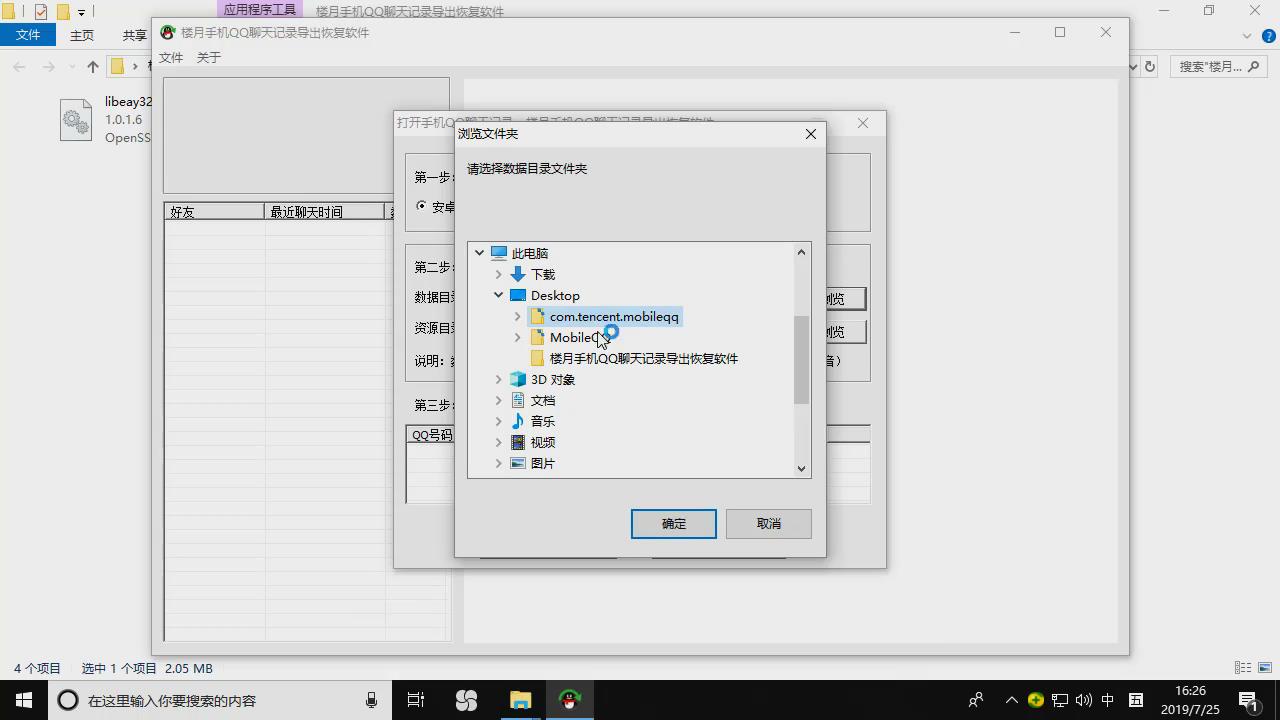Screen dimensions: 1280x720
Task: Open Explorer 主页 ribbon tab
Action: pyautogui.click(x=82, y=35)
